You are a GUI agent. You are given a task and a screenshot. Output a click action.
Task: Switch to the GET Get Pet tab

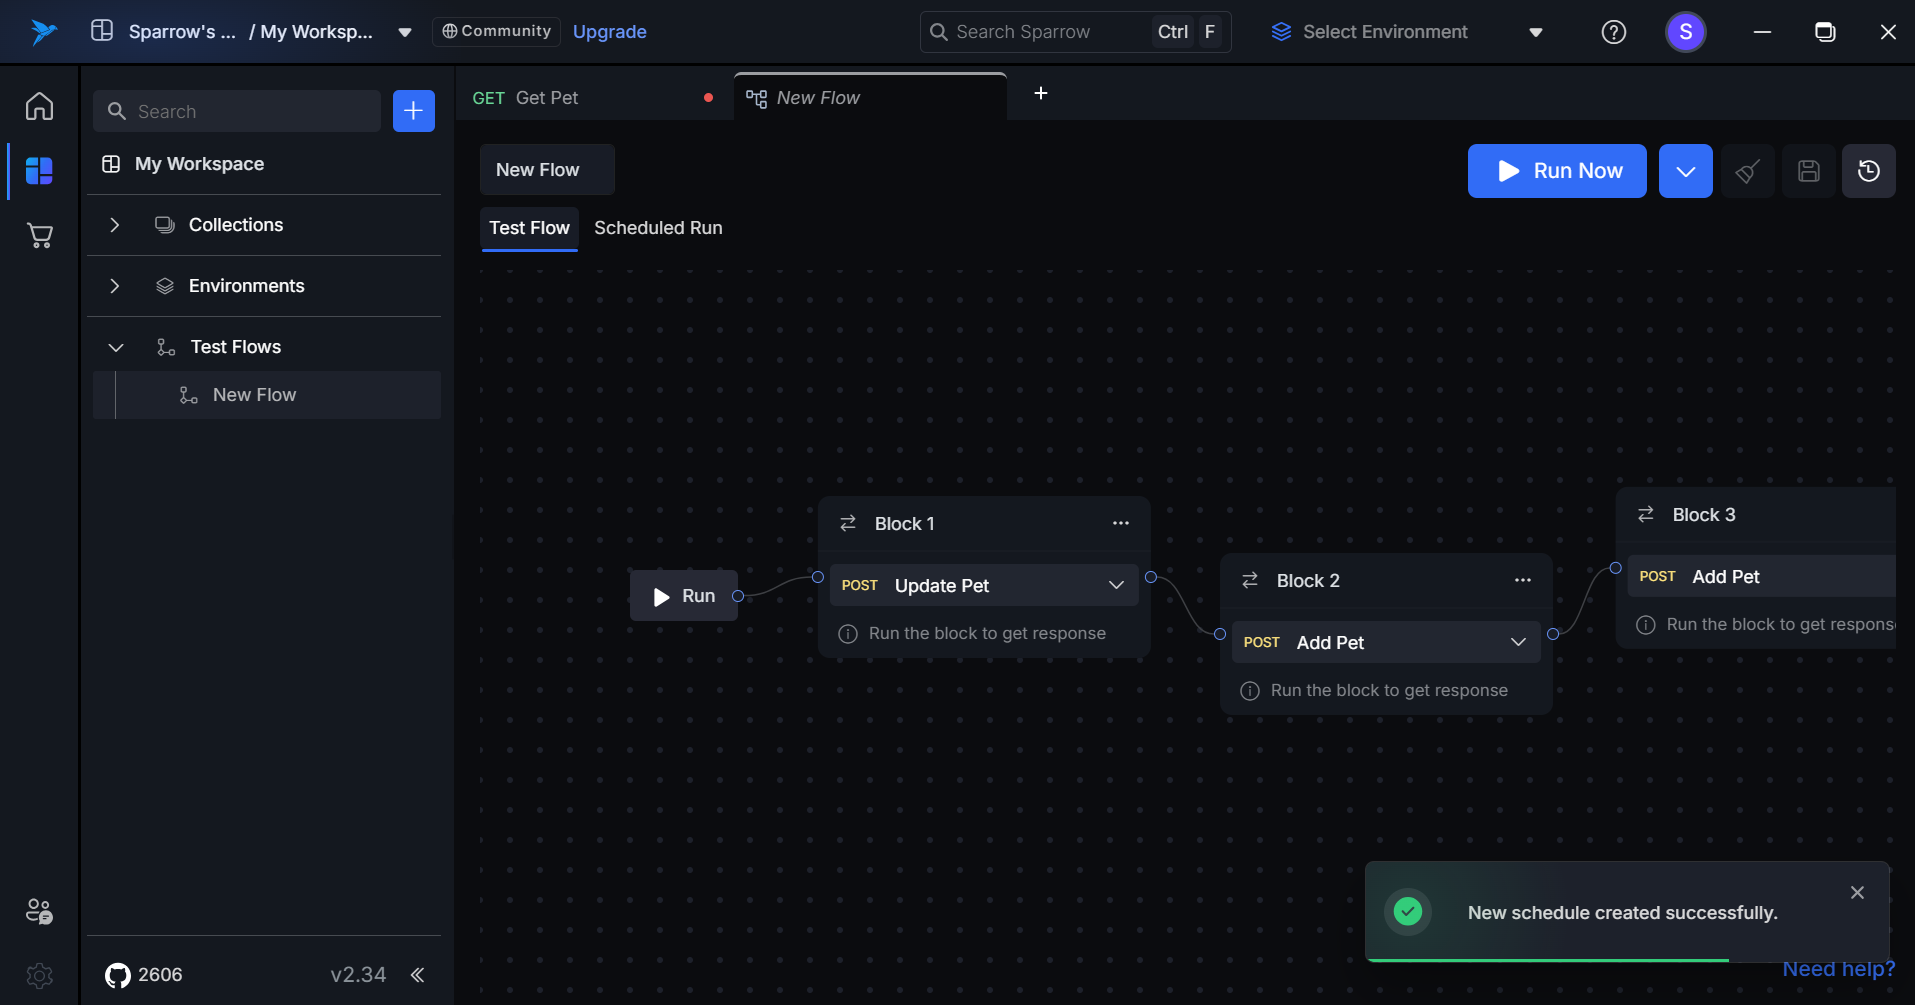tap(546, 98)
